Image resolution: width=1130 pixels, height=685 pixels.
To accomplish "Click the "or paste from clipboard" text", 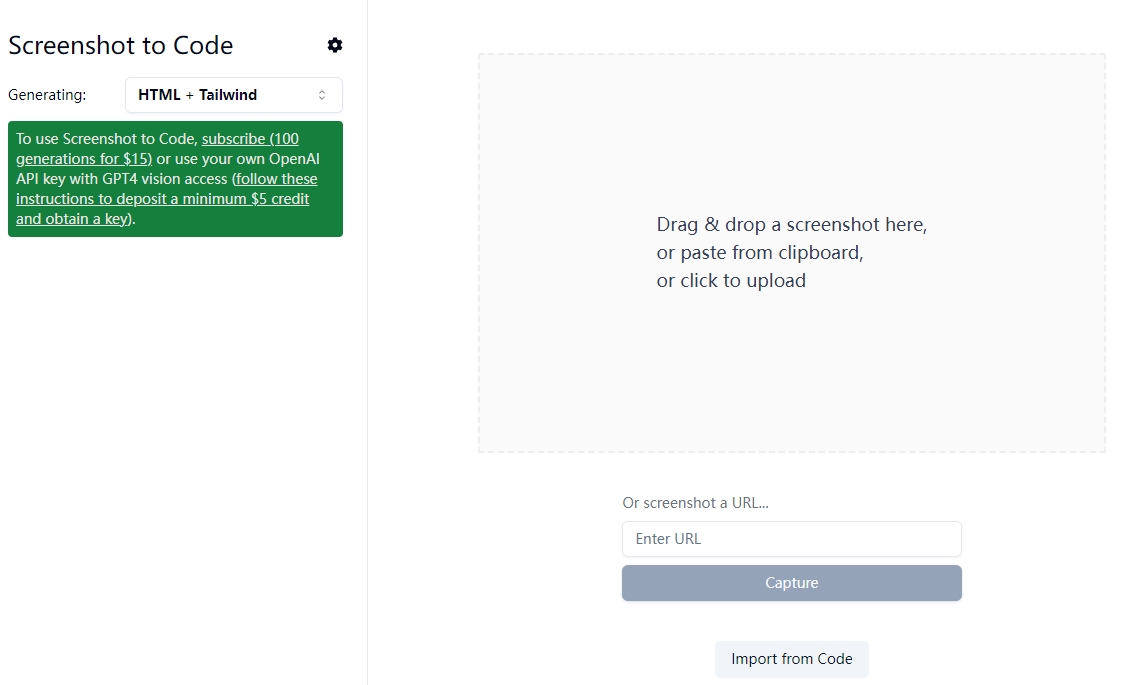I will coord(759,253).
